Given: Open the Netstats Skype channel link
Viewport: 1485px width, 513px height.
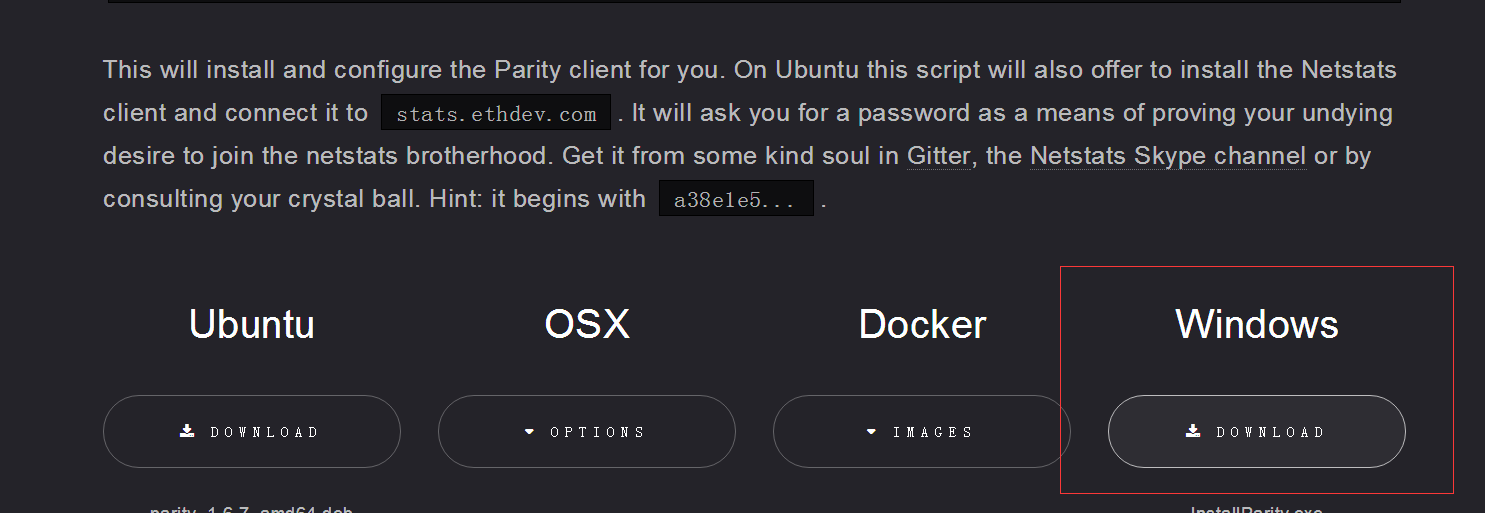Looking at the screenshot, I should point(1168,156).
